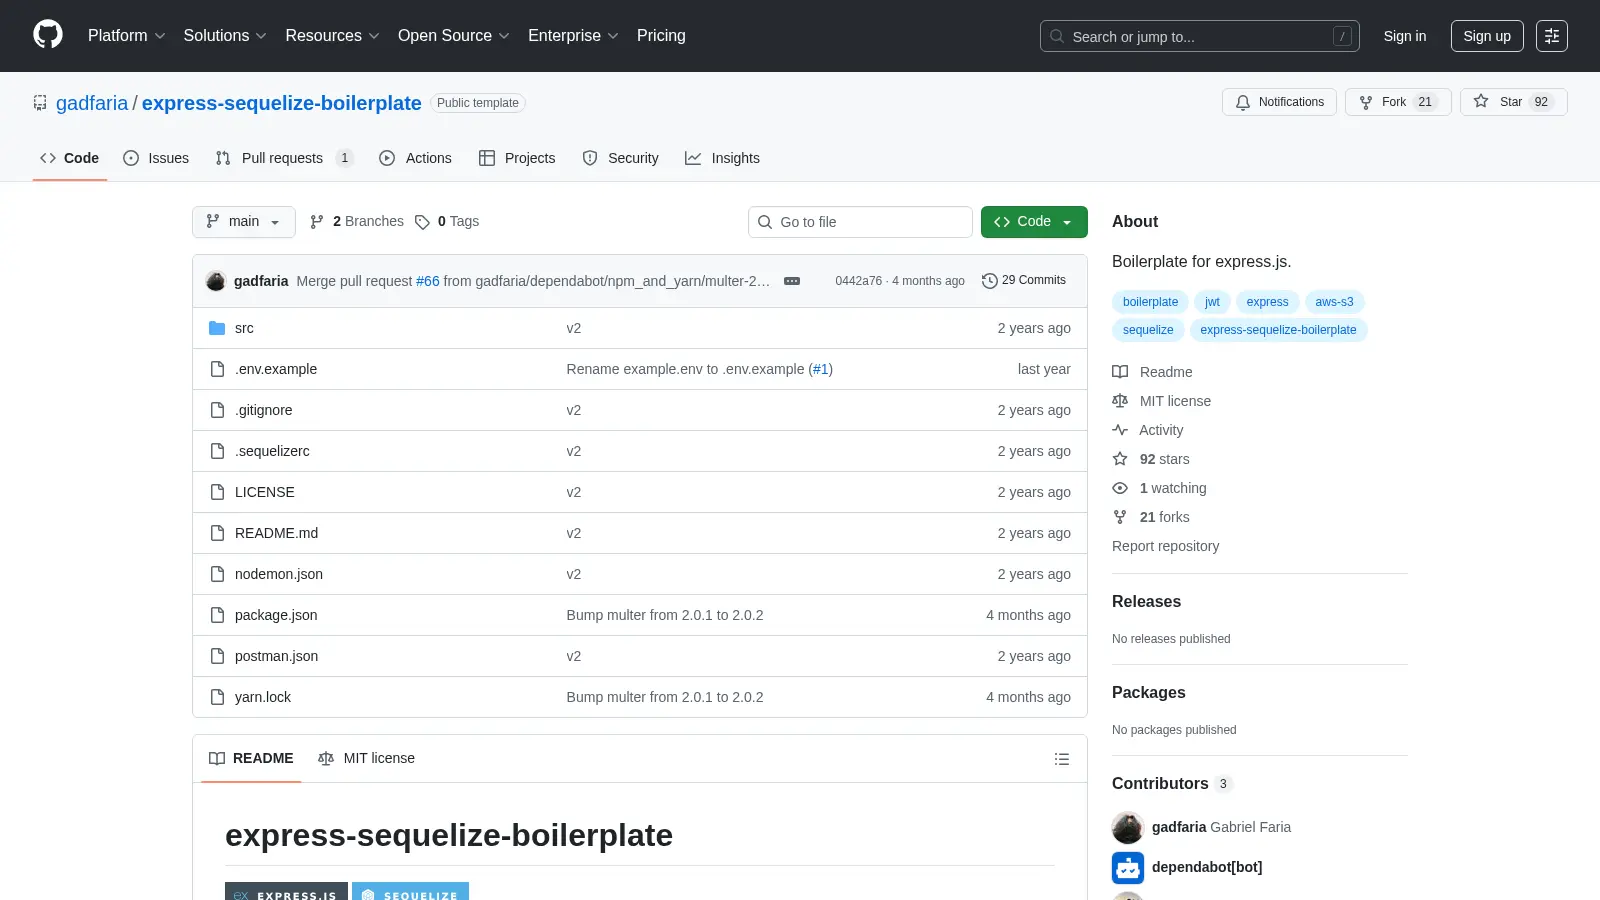Click the sequelize topic tag
The width and height of the screenshot is (1600, 900).
(x=1148, y=330)
